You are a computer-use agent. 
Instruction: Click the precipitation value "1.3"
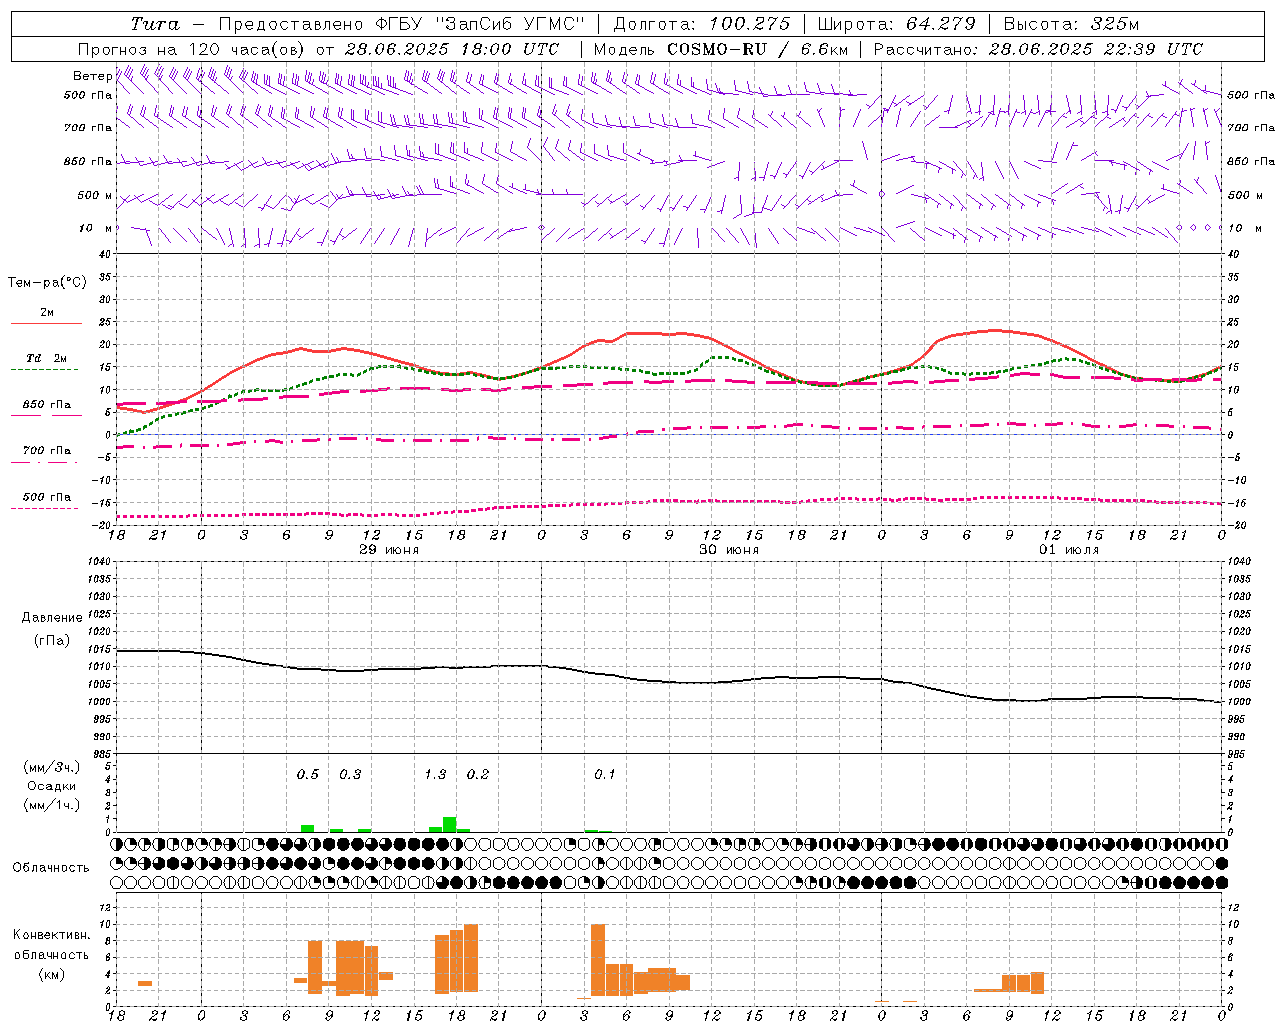pos(435,775)
